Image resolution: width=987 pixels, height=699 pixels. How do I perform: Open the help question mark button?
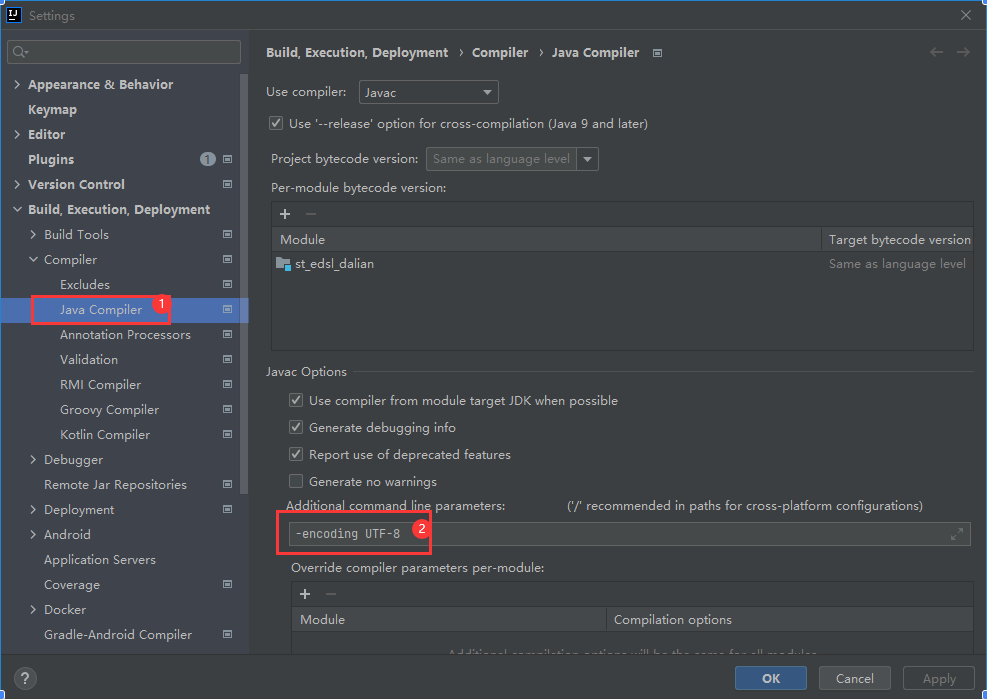[x=25, y=678]
